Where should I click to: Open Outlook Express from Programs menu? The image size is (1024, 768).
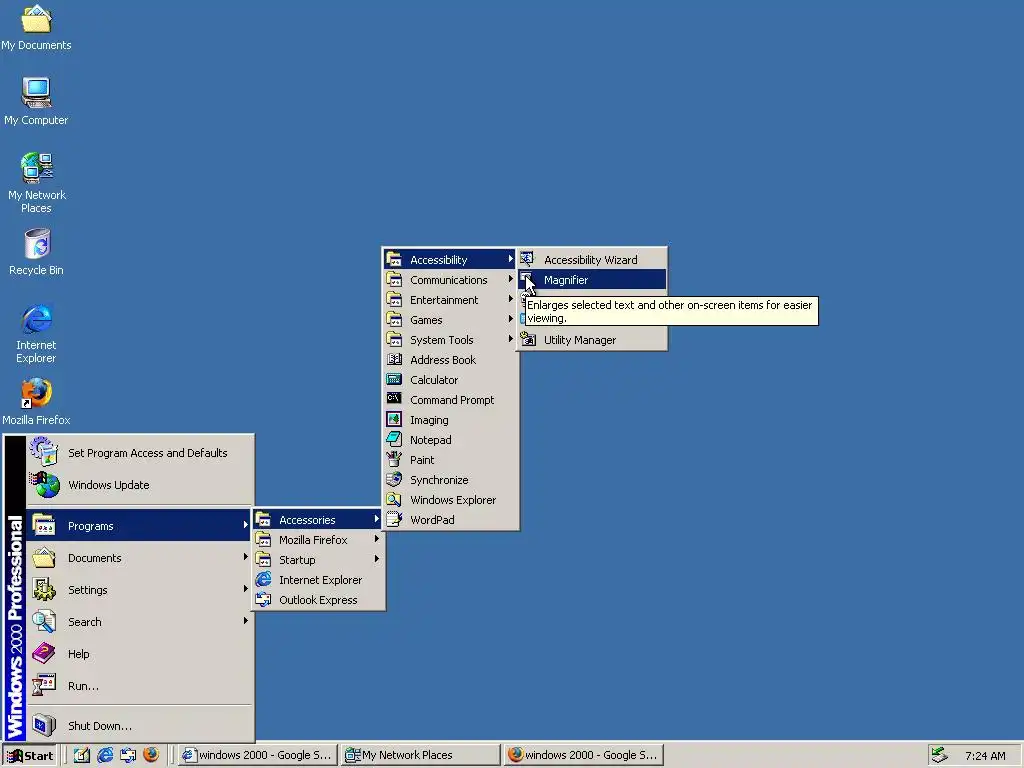[319, 600]
